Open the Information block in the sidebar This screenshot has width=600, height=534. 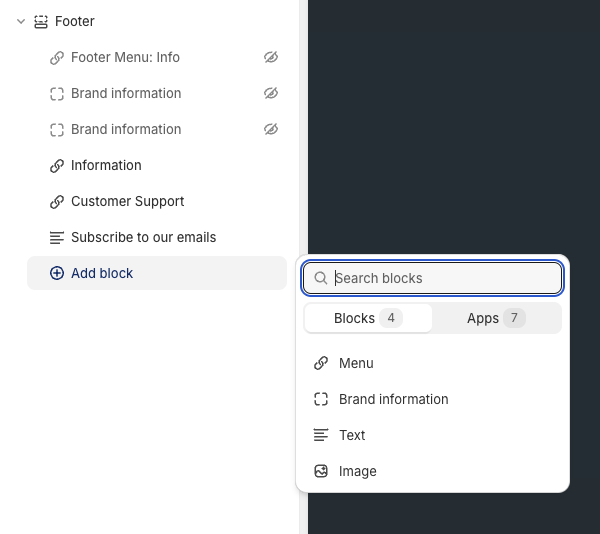coord(106,165)
